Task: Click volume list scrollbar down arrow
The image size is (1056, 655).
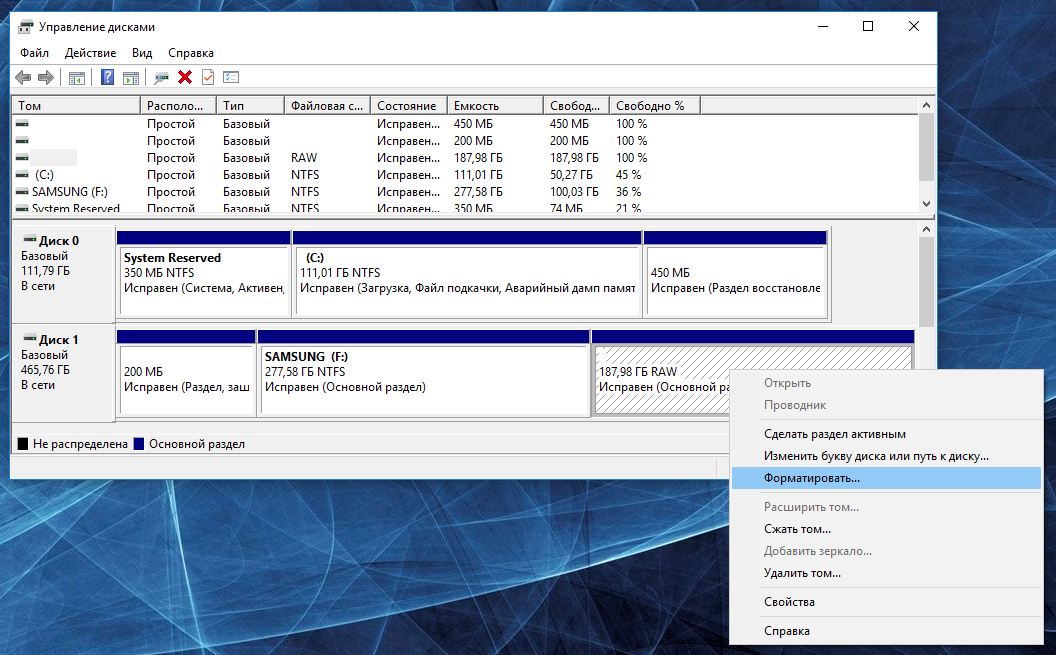Action: click(x=926, y=204)
